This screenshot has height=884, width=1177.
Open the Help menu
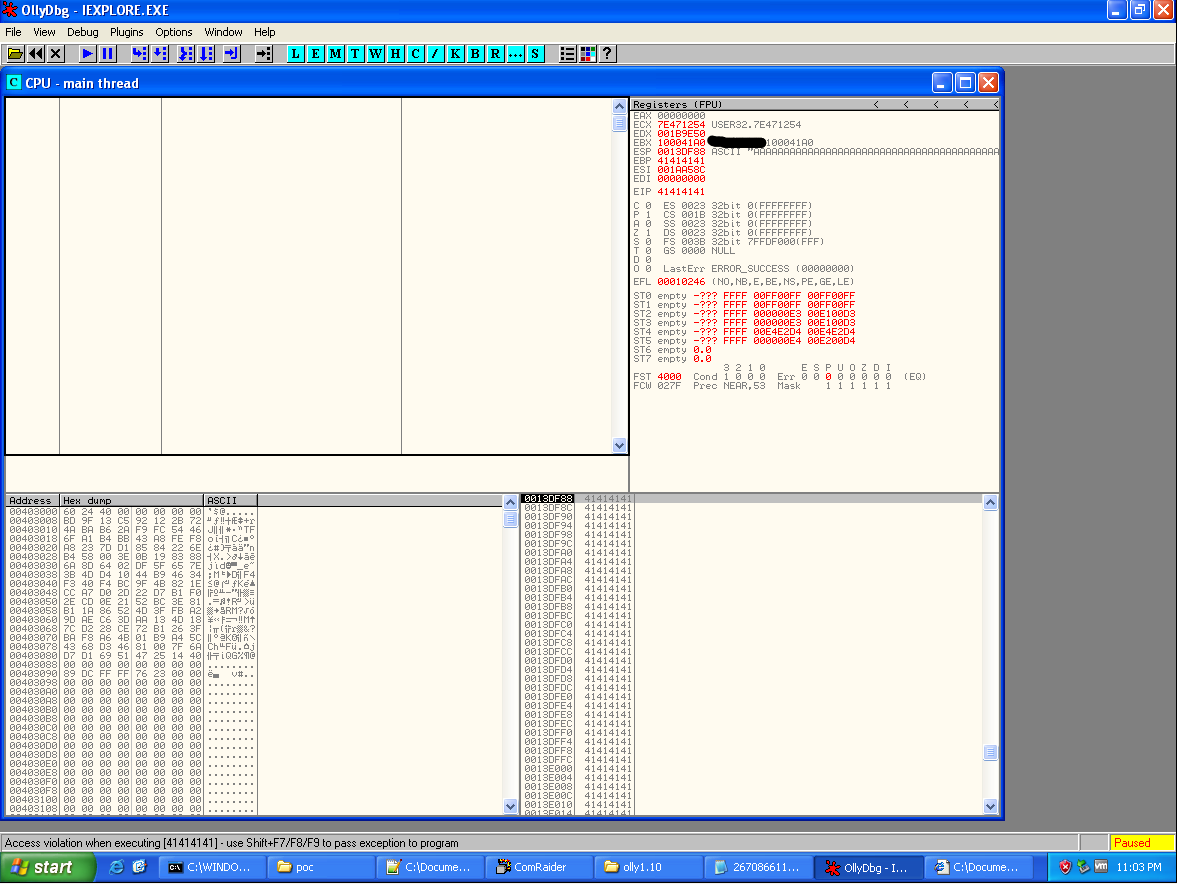(x=265, y=32)
